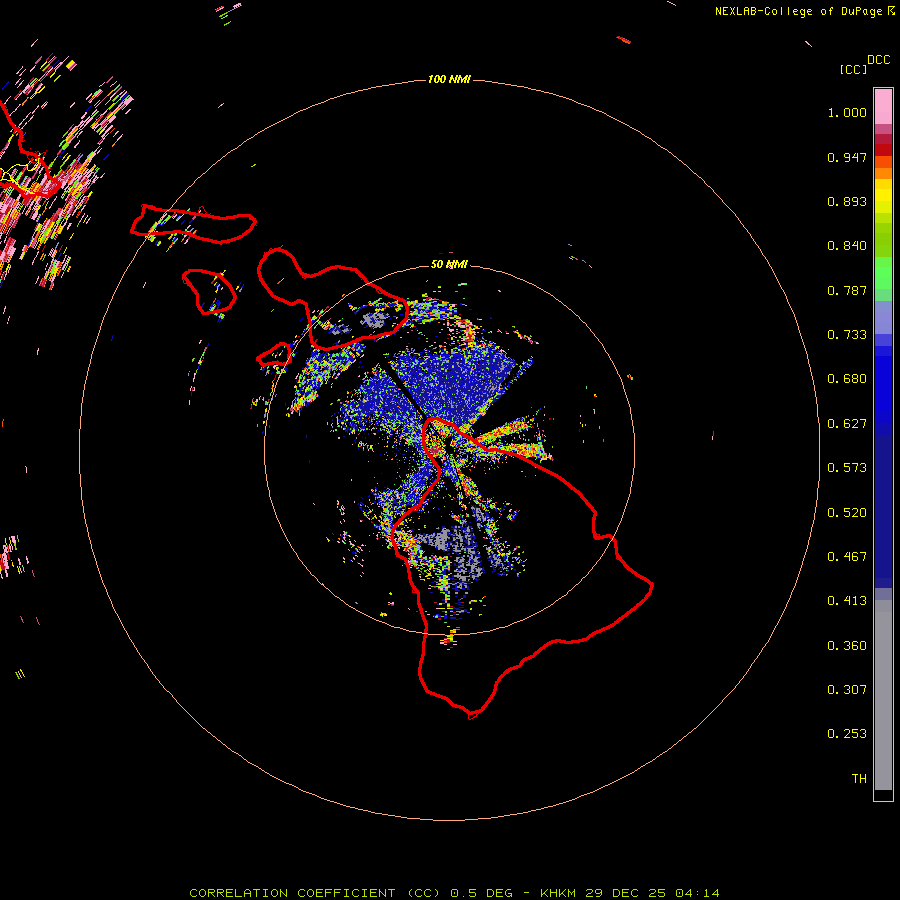Select the 0.787 scale value
Viewport: 900px width, 900px height.
(x=847, y=290)
